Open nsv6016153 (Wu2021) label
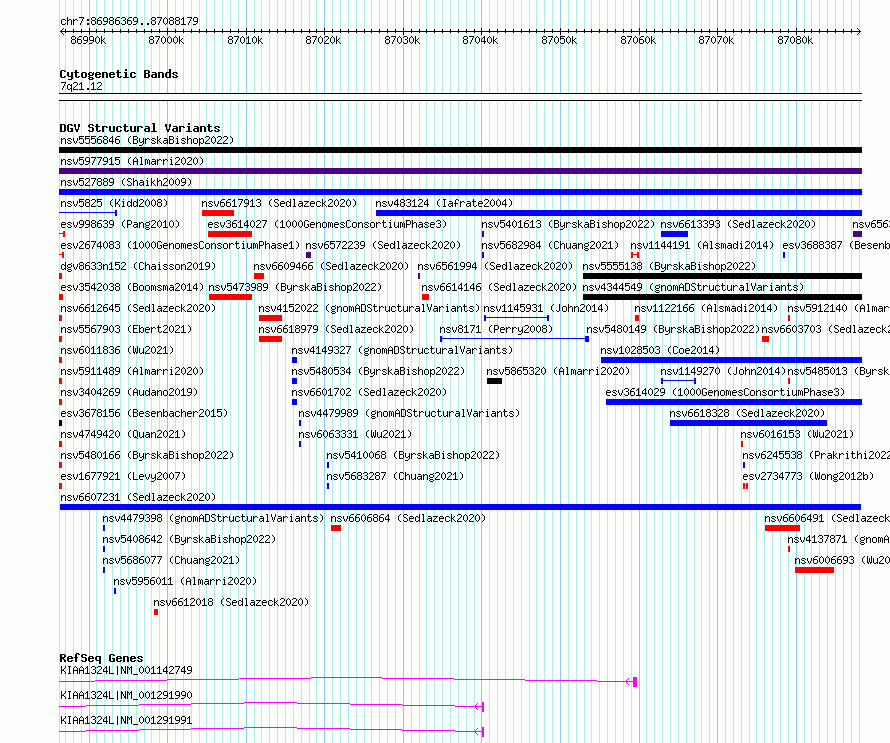The width and height of the screenshot is (890, 743). pos(797,434)
